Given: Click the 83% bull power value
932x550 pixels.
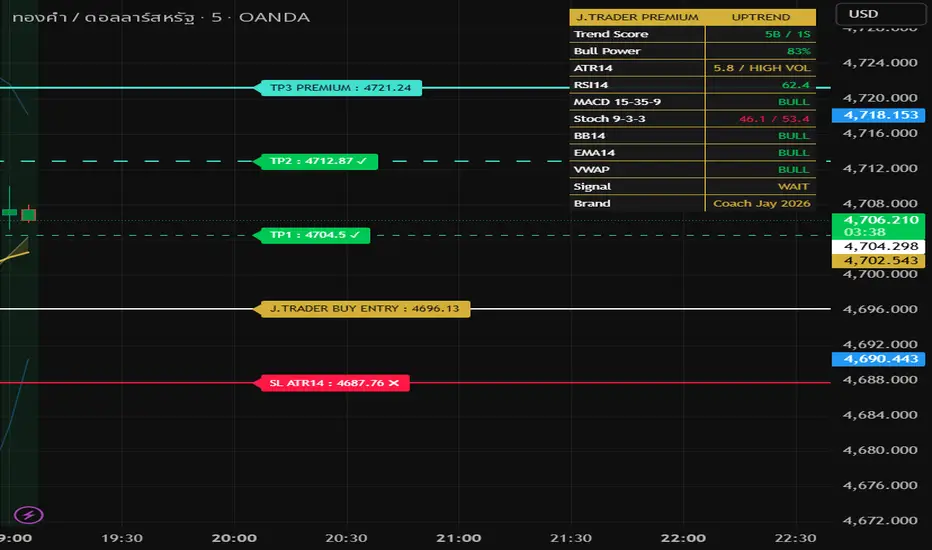Looking at the screenshot, I should pos(798,51).
